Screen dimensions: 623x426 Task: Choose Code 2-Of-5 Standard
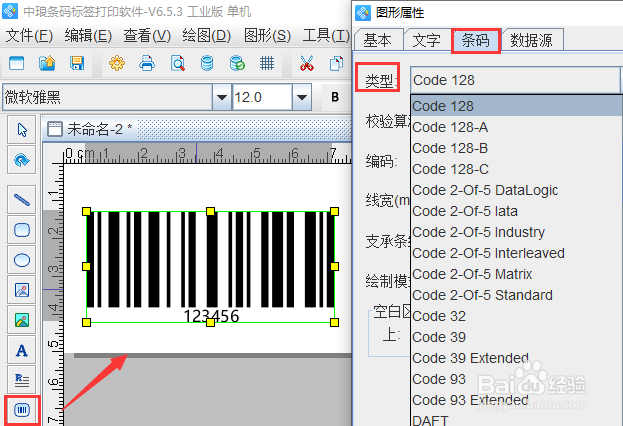click(x=516, y=295)
